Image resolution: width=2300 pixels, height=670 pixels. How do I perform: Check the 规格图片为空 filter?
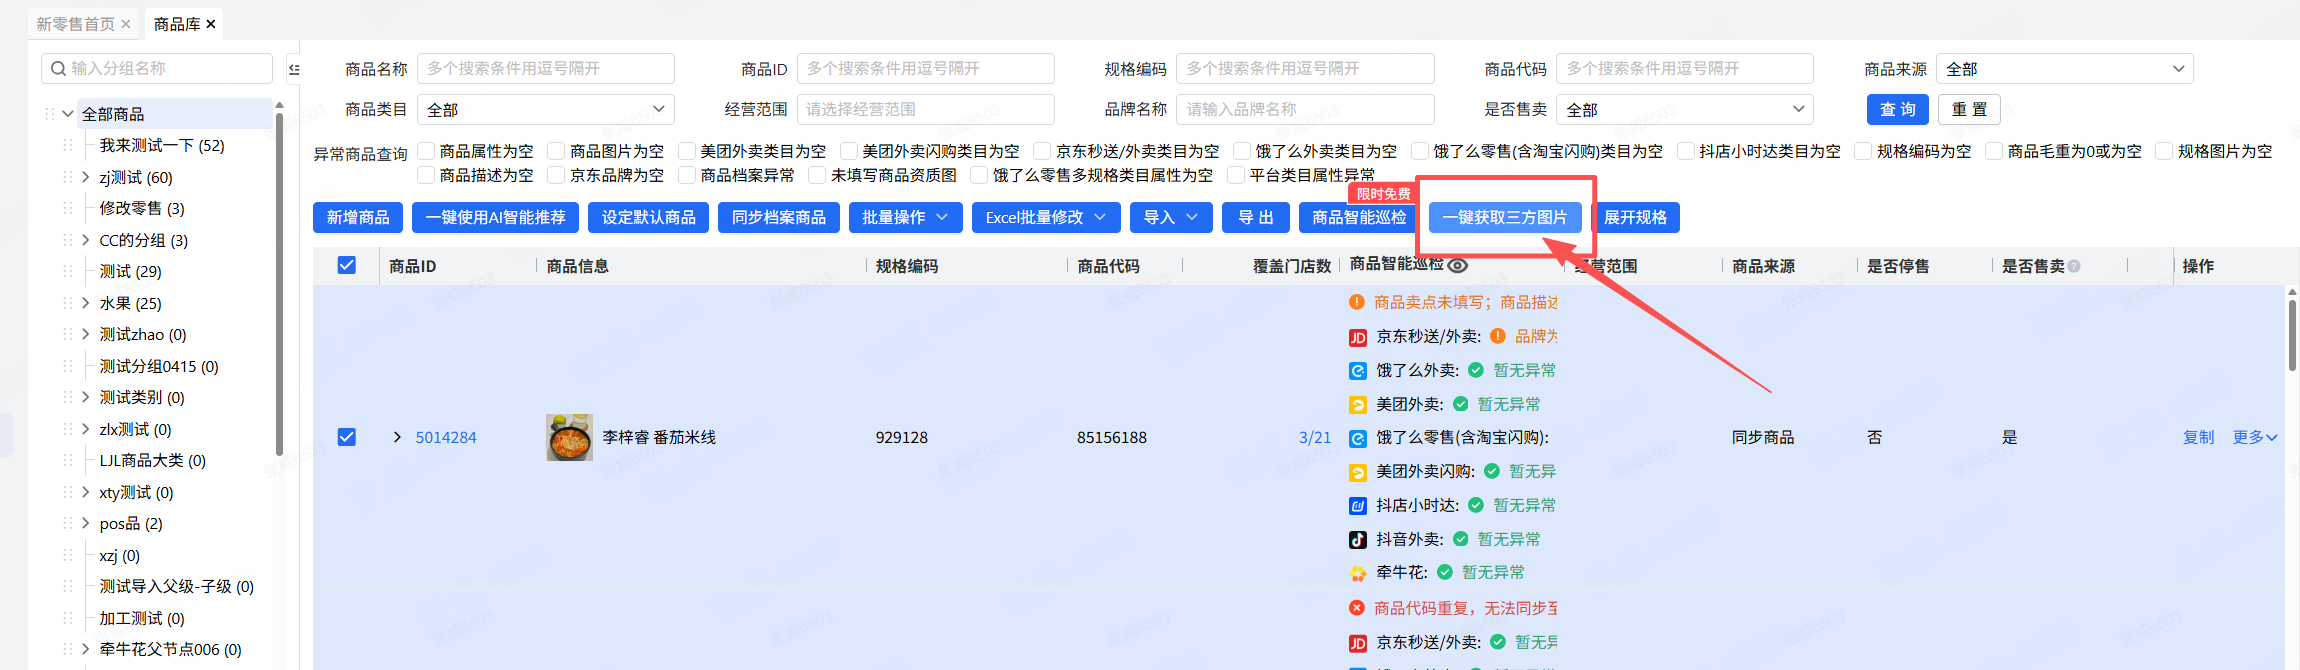point(2164,151)
